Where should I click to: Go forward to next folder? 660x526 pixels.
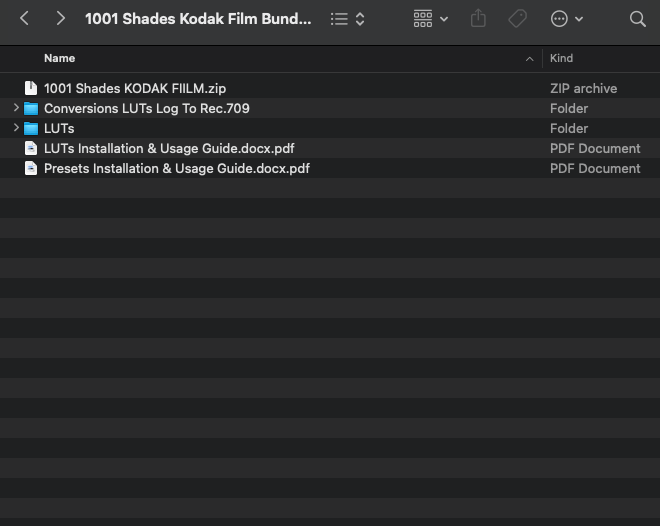[61, 19]
